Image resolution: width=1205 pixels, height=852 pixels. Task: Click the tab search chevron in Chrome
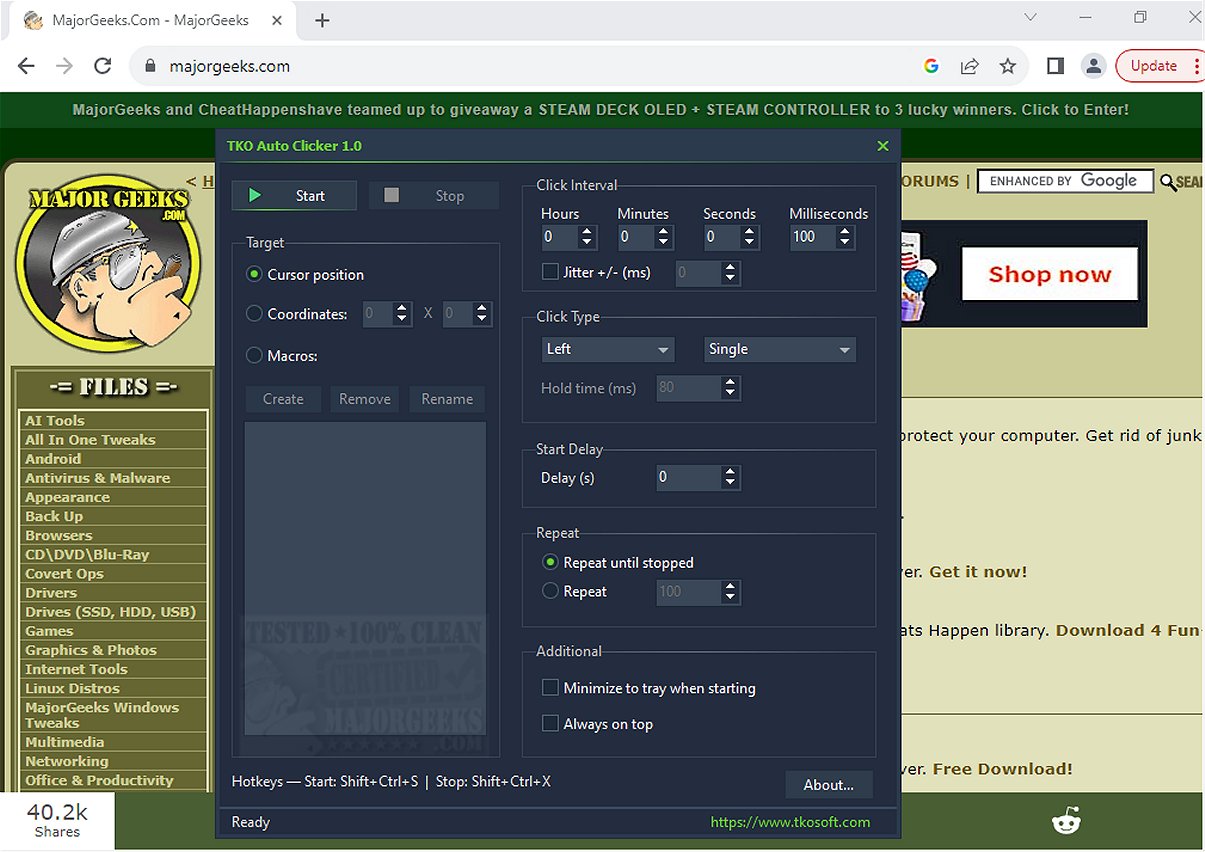point(1031,18)
